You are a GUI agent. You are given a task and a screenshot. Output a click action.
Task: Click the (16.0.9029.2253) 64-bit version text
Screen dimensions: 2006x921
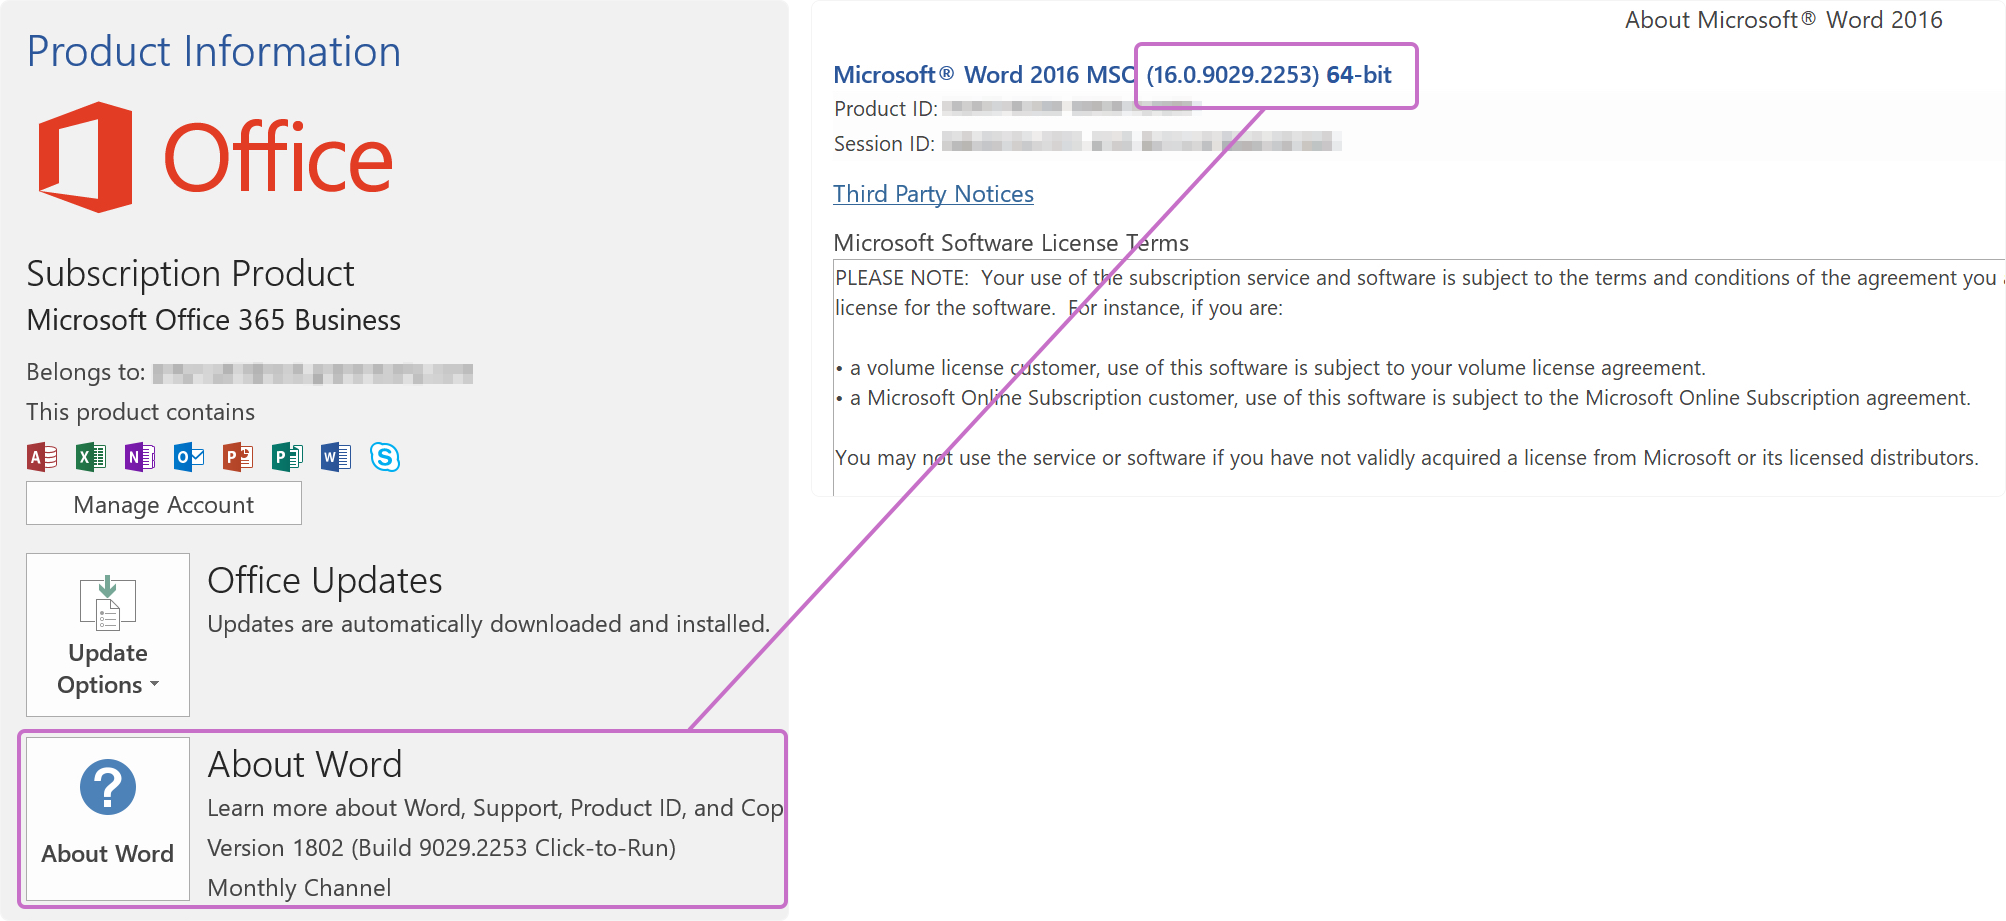tap(1269, 75)
